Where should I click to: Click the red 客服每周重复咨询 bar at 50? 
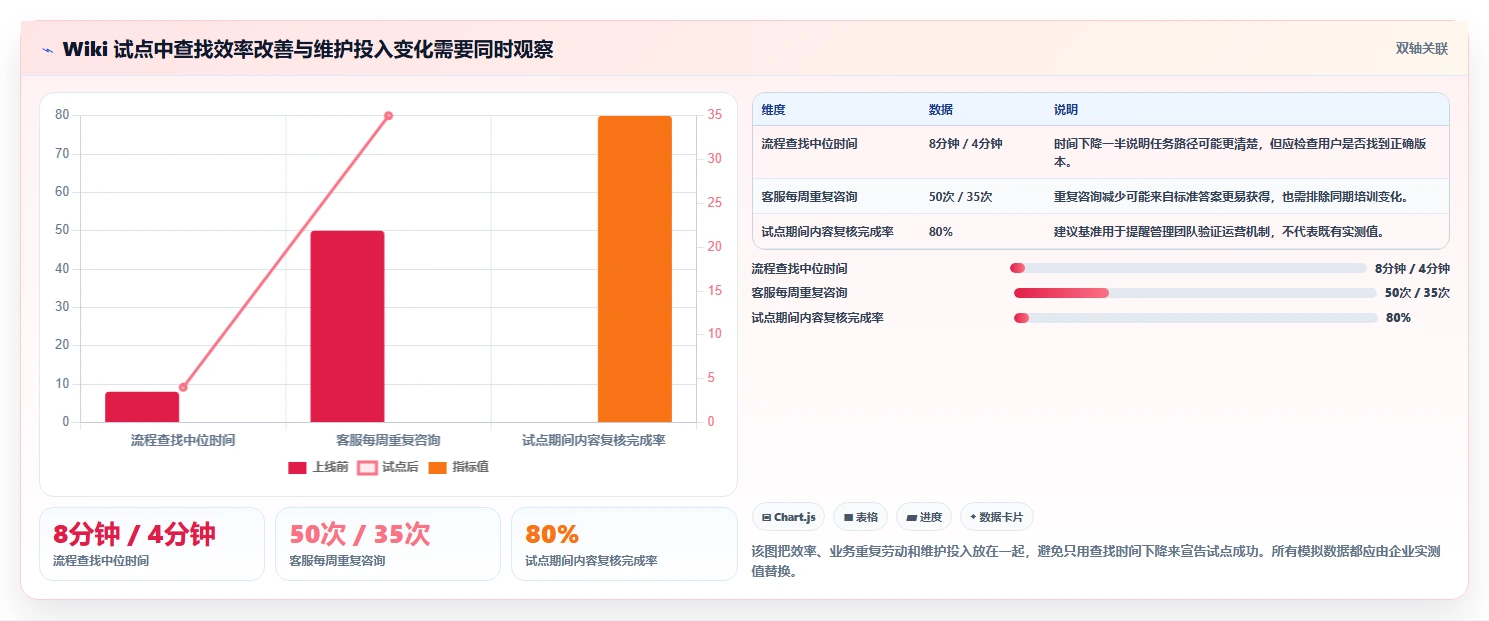[x=347, y=326]
